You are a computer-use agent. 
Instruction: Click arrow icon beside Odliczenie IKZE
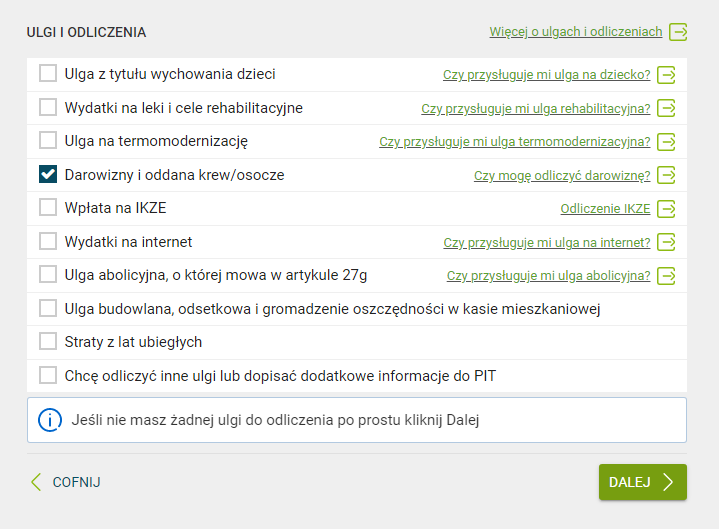pos(666,209)
